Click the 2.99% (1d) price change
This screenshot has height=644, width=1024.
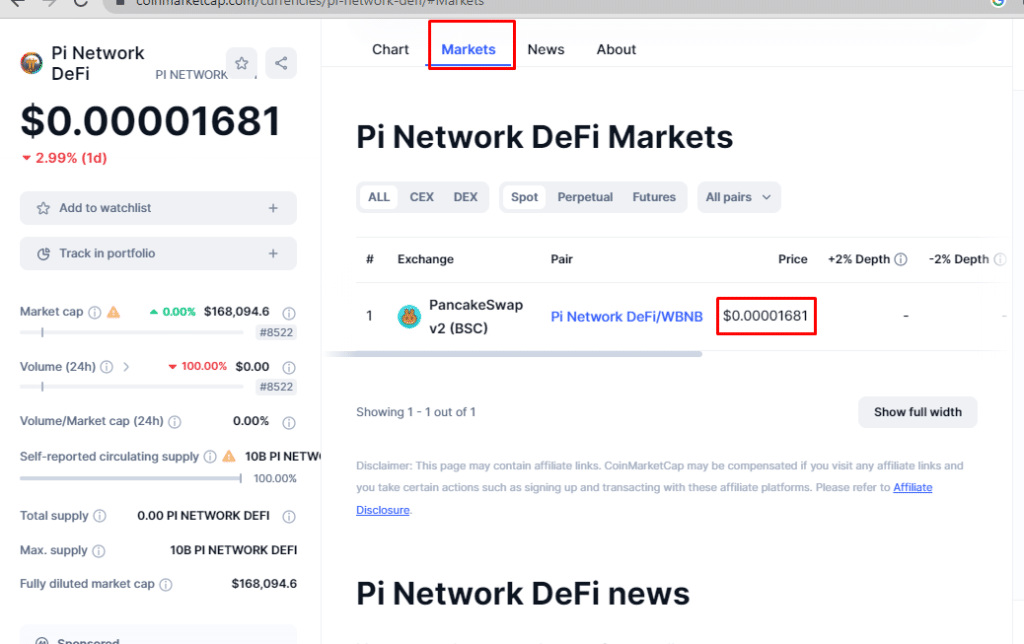click(x=64, y=158)
